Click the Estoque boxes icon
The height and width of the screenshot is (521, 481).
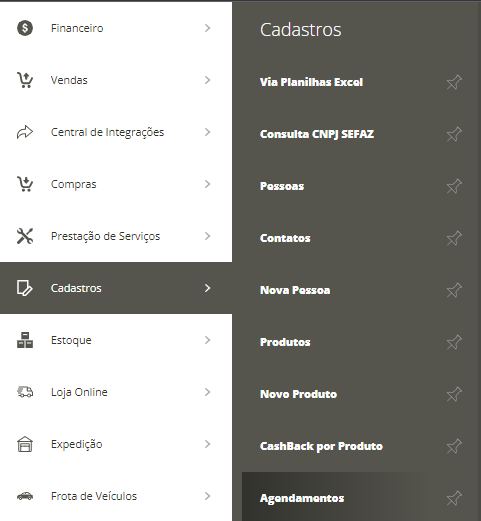[x=25, y=340]
